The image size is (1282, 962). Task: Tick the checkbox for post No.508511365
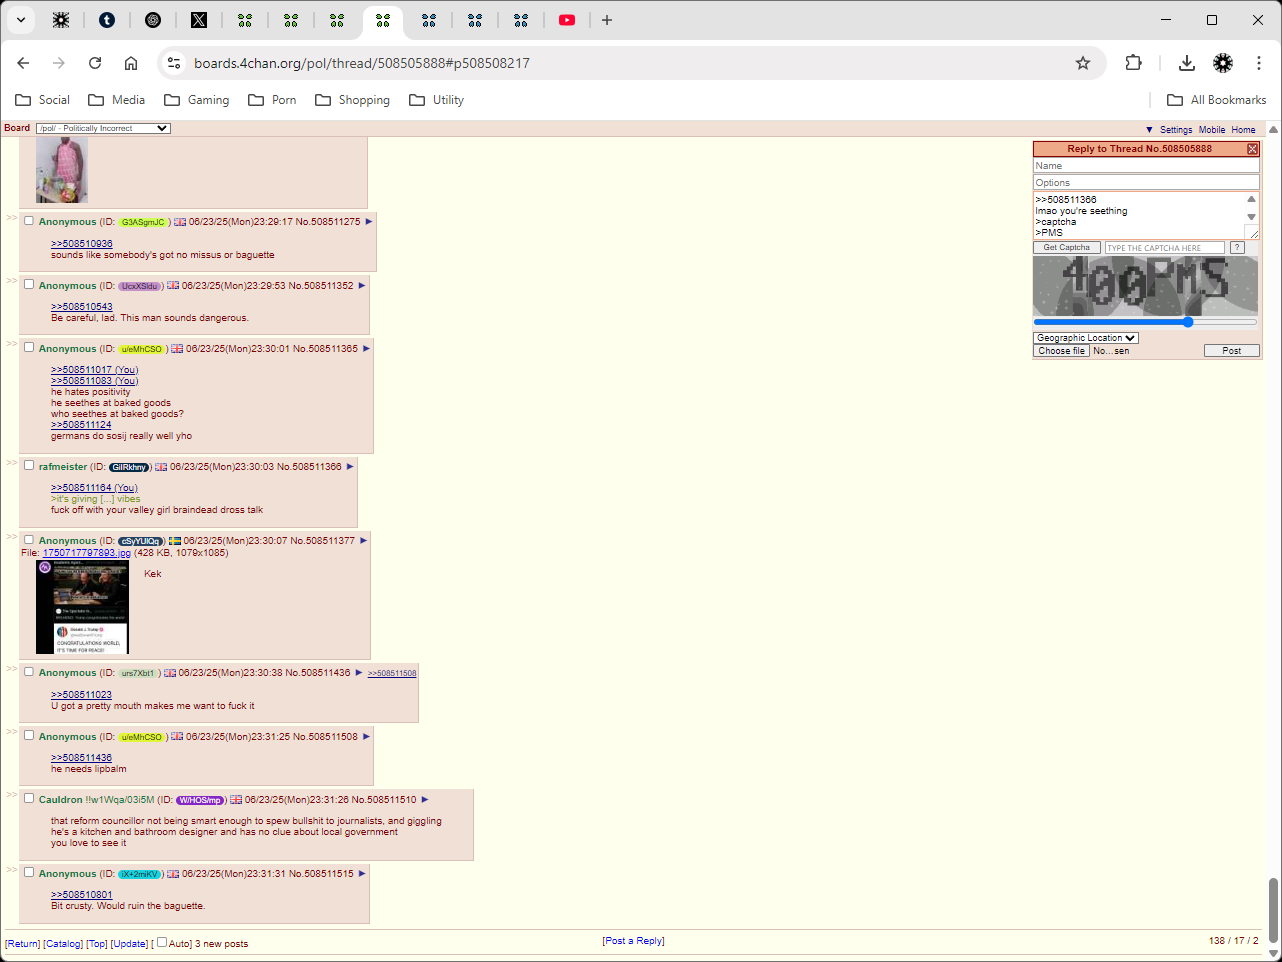pyautogui.click(x=29, y=348)
